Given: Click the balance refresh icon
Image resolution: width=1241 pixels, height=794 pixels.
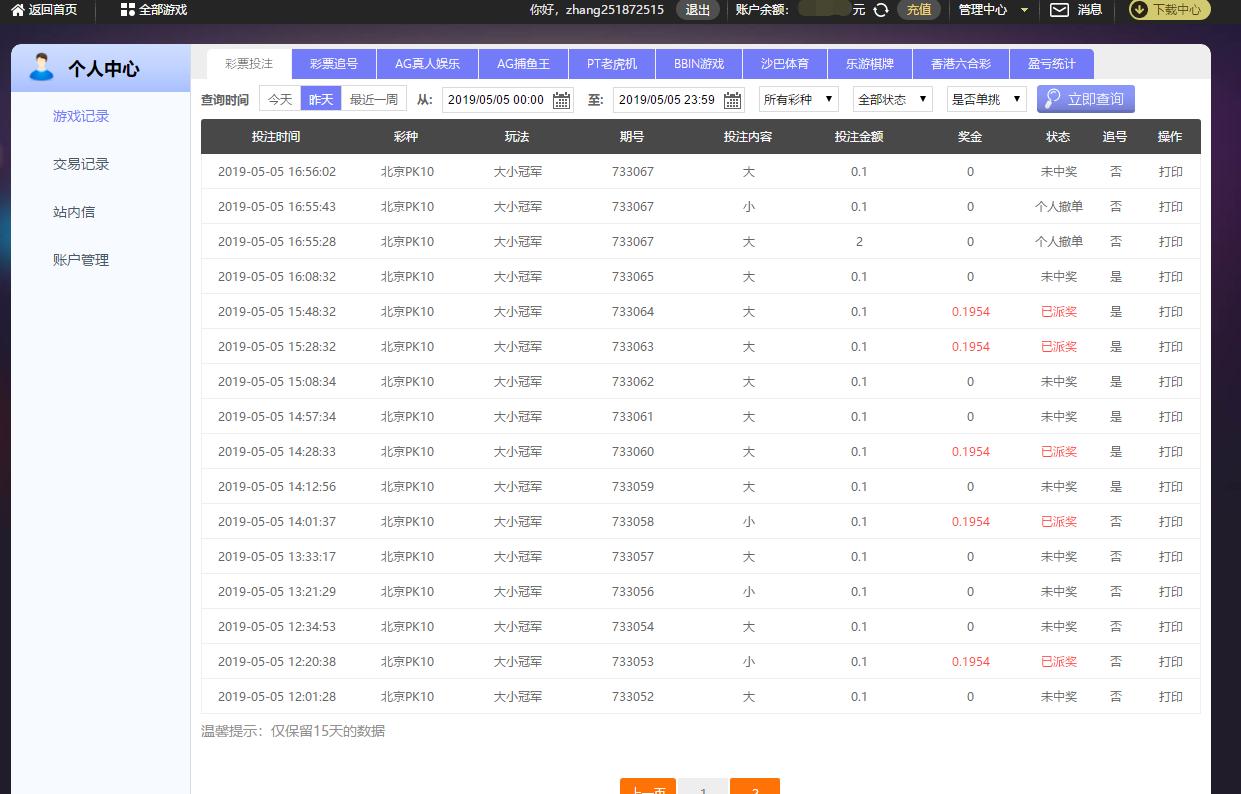Looking at the screenshot, I should (x=881, y=10).
